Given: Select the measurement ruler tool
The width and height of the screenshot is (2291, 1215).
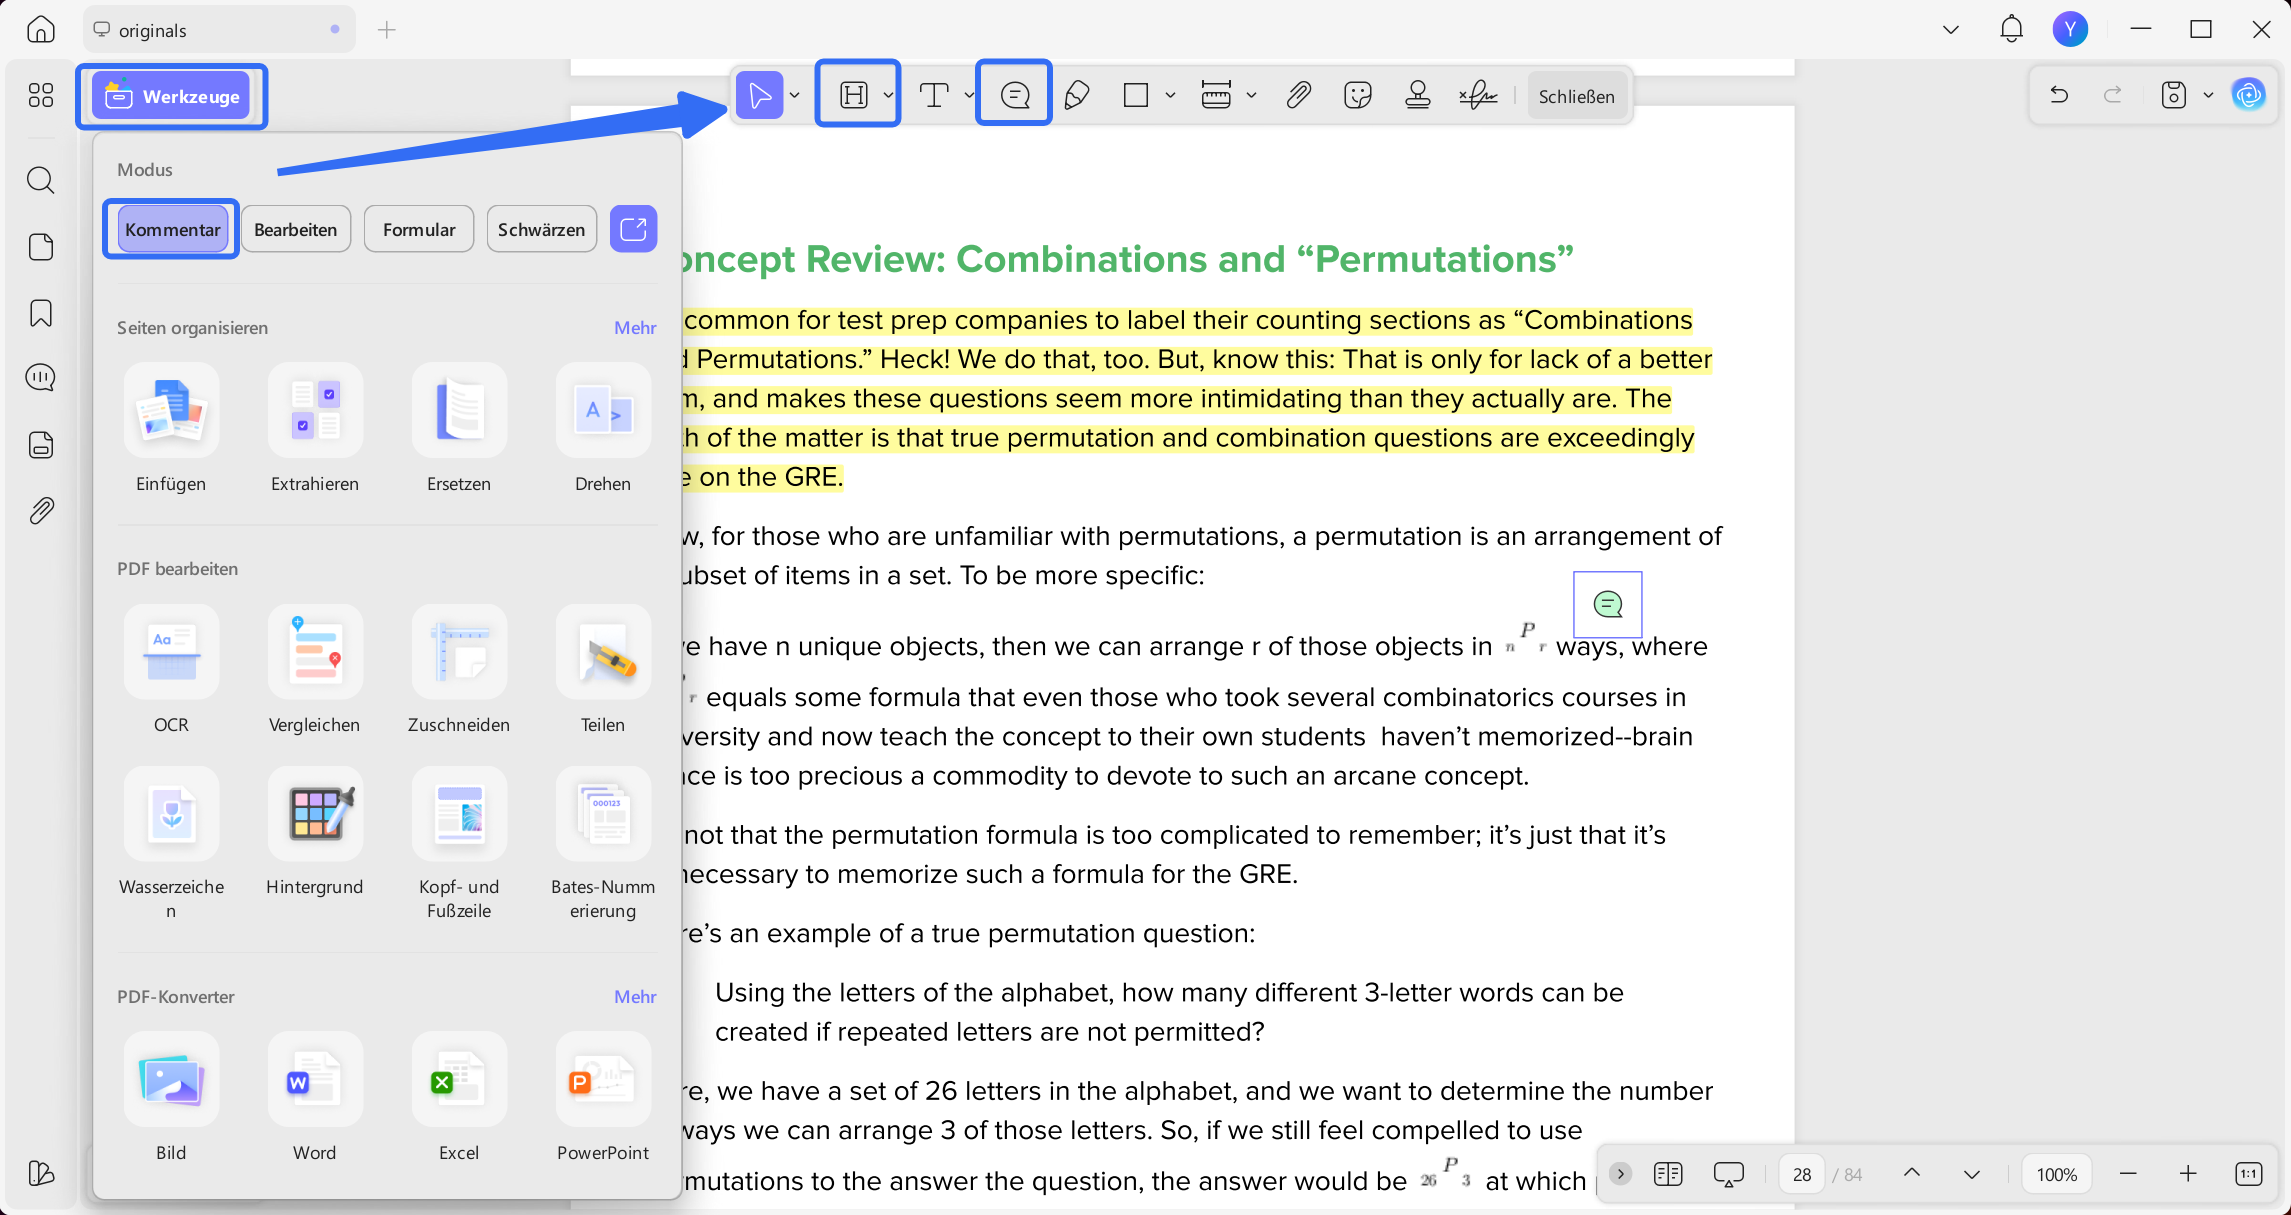Looking at the screenshot, I should (x=1216, y=95).
